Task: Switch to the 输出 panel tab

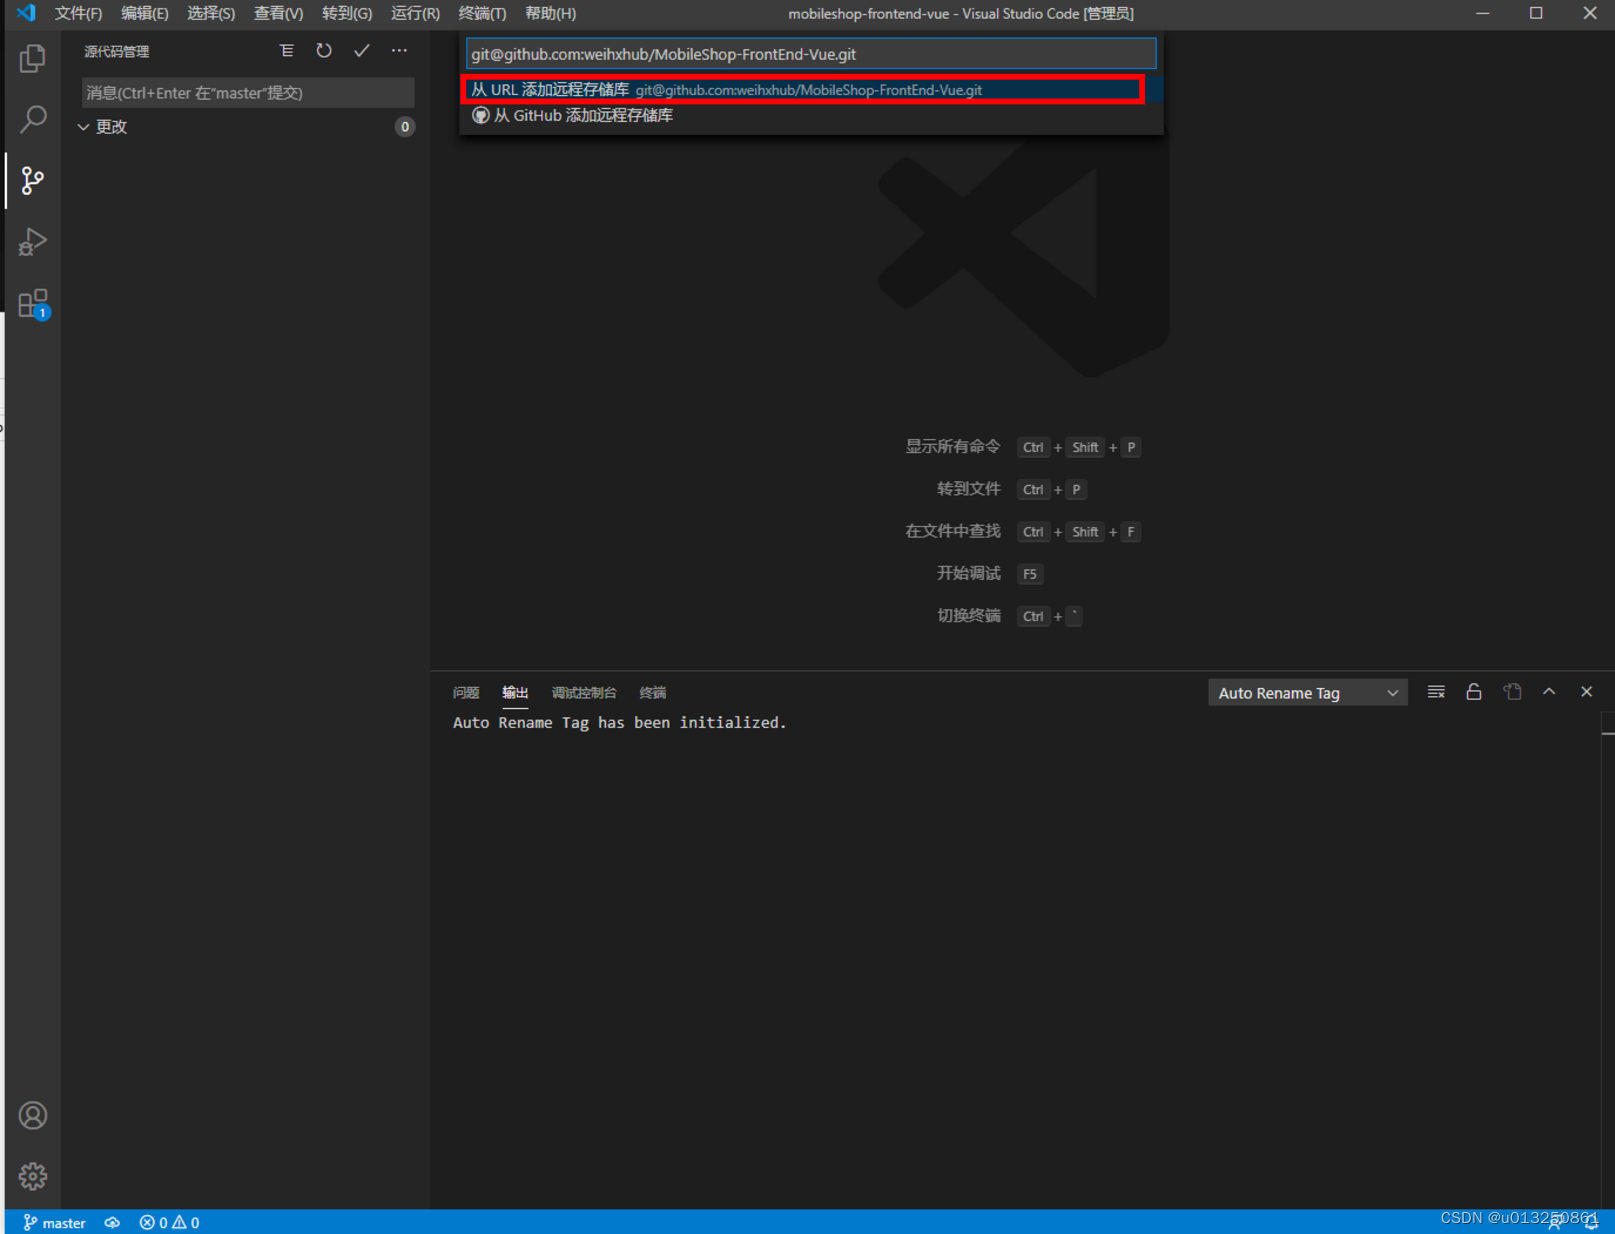Action: (x=515, y=693)
